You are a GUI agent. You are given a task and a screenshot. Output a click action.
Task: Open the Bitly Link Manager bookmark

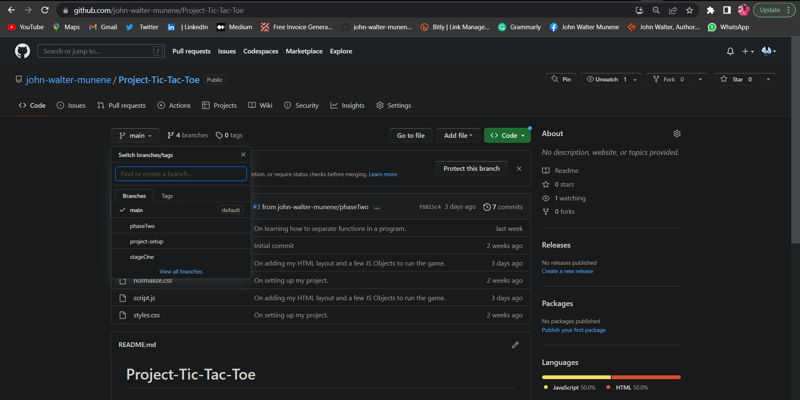(455, 27)
